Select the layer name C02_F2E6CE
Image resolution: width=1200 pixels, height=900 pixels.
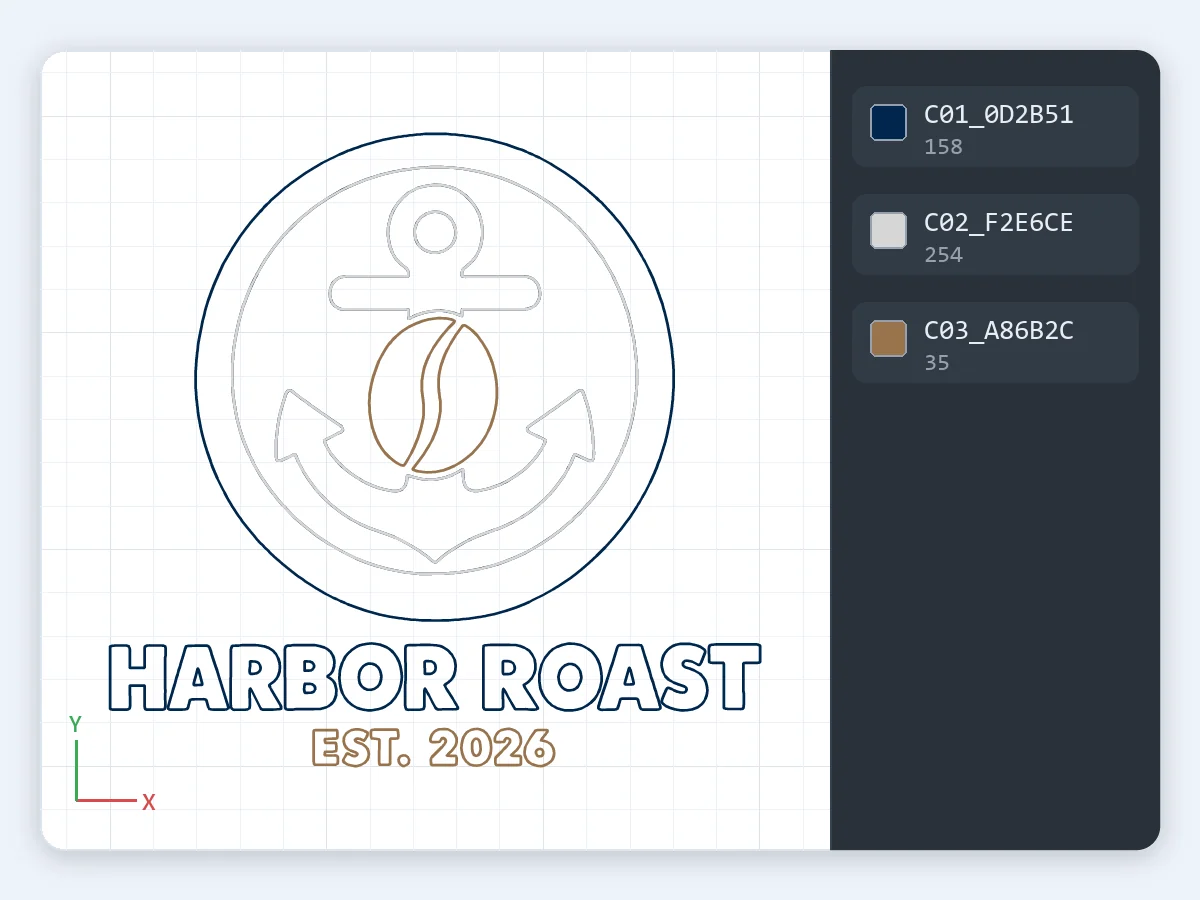[999, 222]
